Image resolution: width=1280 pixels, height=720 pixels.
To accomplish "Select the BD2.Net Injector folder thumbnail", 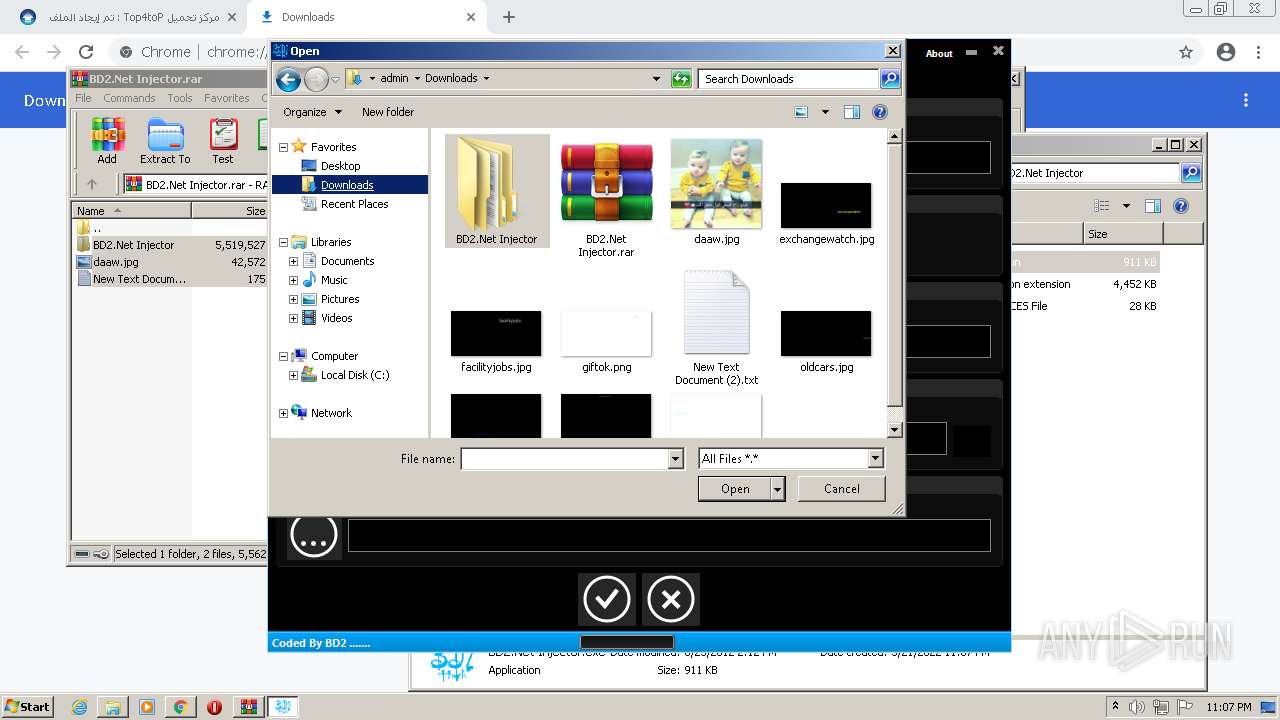I will coord(497,191).
